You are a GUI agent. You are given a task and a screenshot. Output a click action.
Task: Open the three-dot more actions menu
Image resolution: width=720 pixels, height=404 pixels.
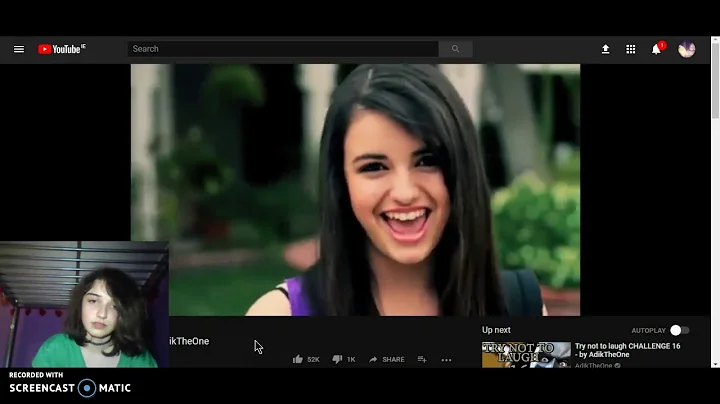click(x=446, y=360)
